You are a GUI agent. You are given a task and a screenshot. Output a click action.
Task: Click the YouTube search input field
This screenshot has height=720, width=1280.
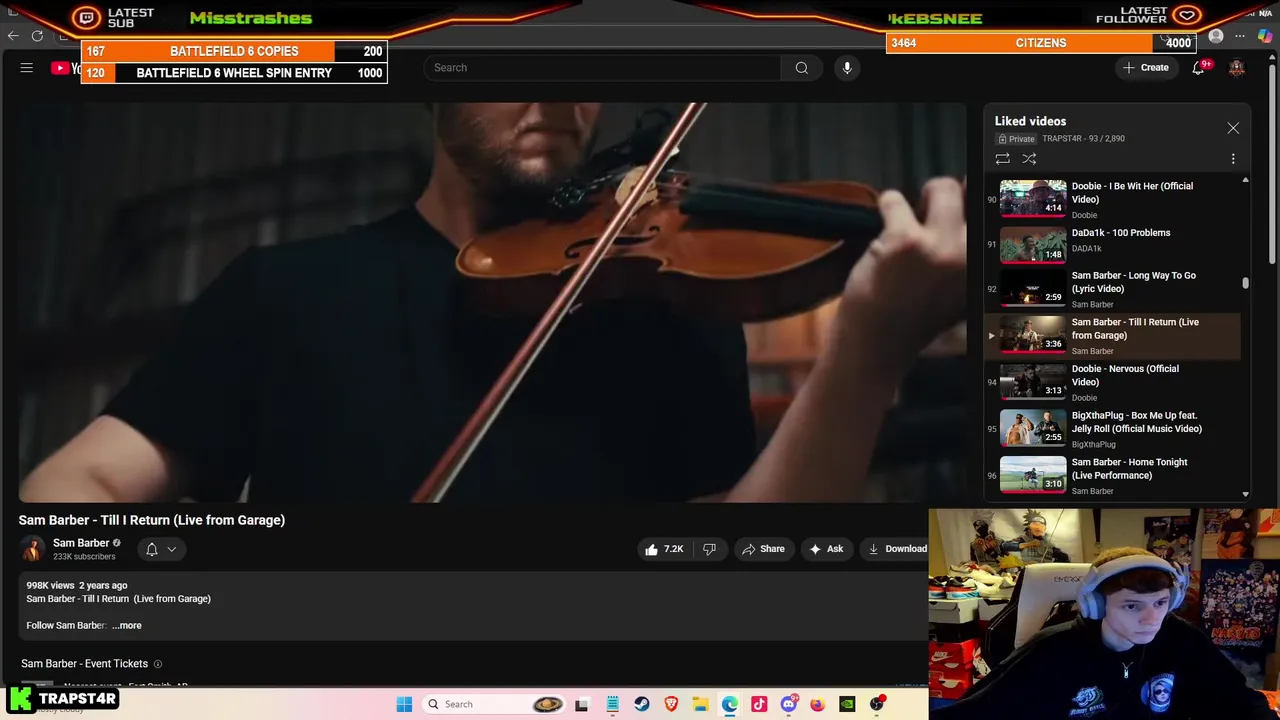tap(602, 68)
